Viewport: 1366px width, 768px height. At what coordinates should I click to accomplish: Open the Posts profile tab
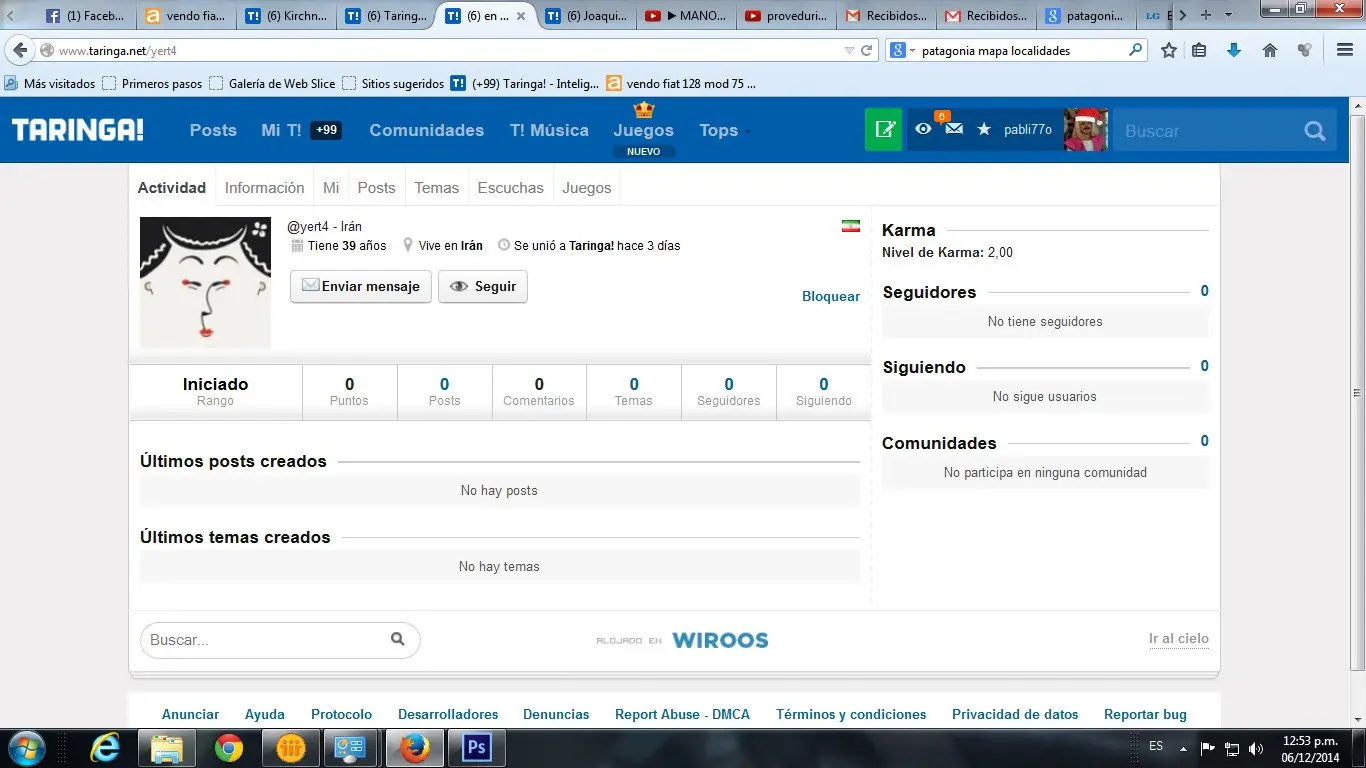pyautogui.click(x=376, y=188)
